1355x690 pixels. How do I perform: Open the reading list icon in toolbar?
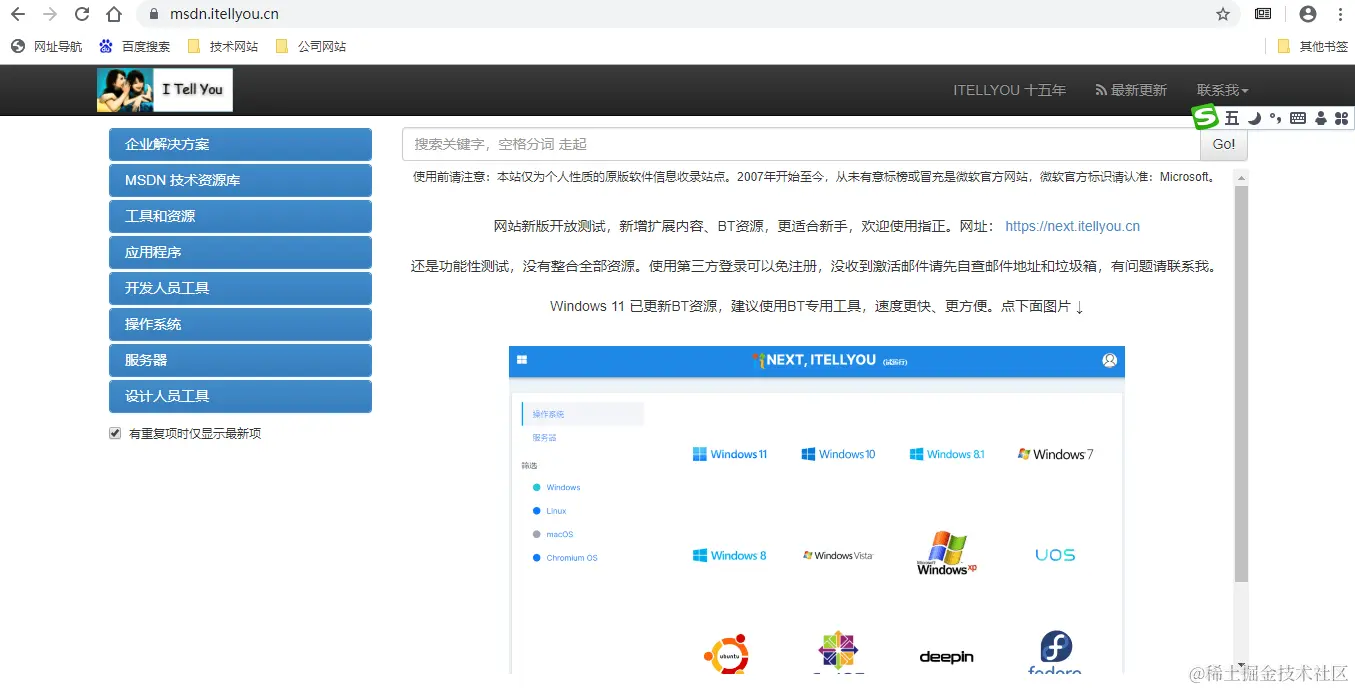1263,14
